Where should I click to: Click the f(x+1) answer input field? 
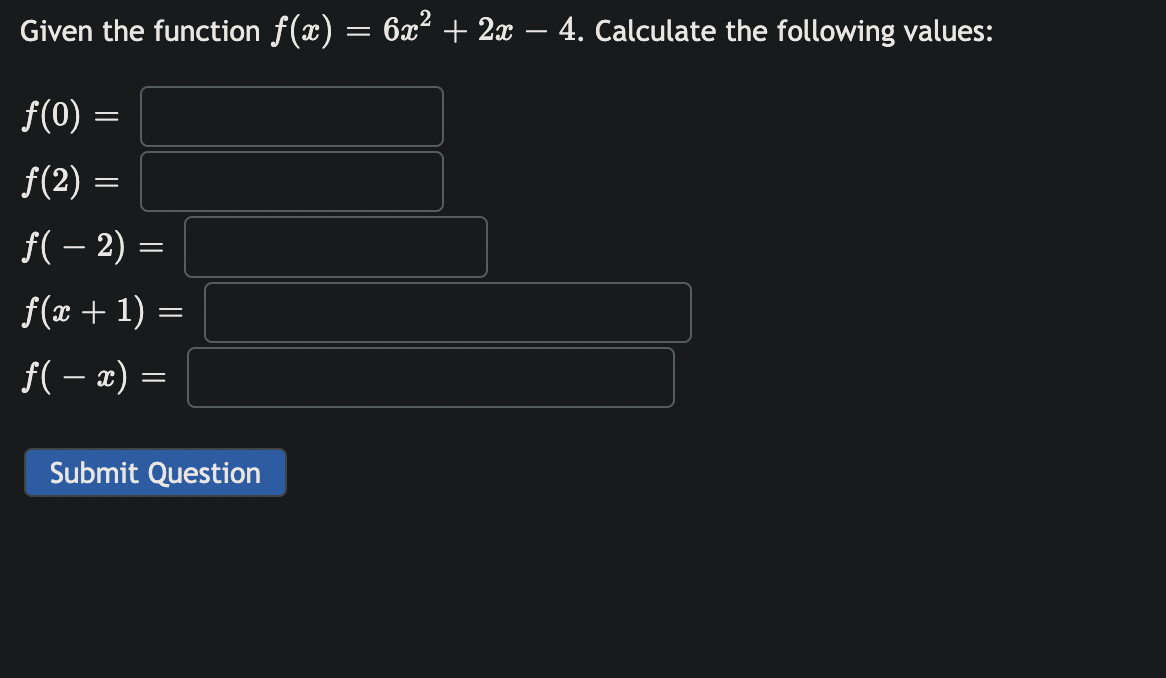447,311
